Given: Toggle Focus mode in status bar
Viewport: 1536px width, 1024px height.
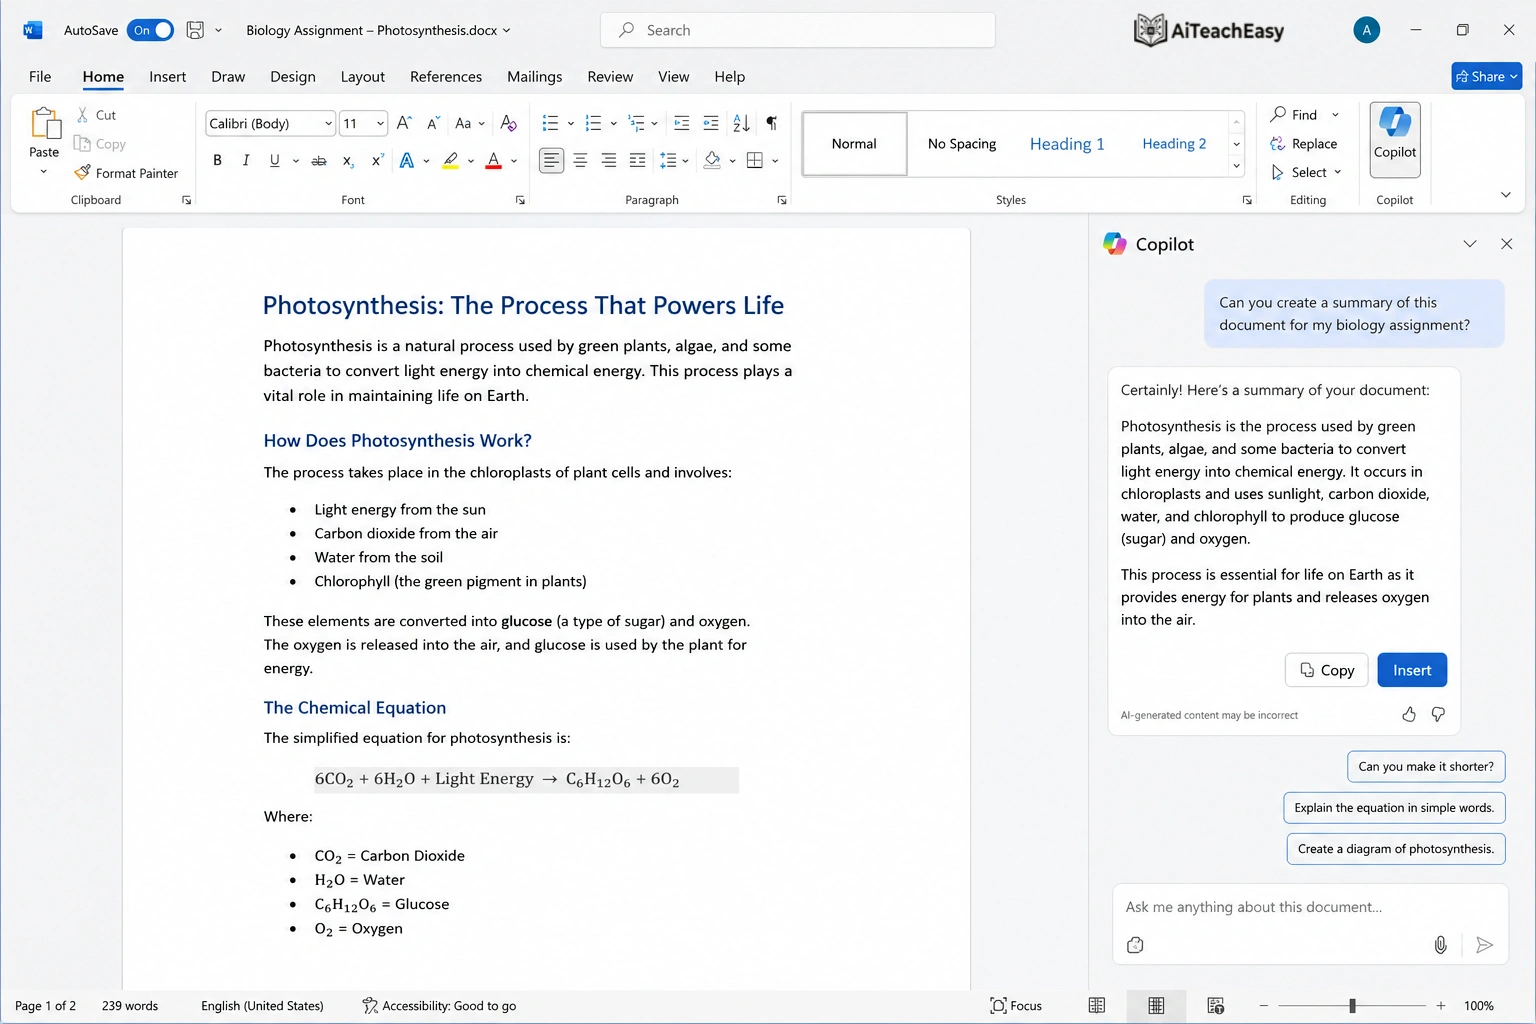Looking at the screenshot, I should tap(1016, 1006).
